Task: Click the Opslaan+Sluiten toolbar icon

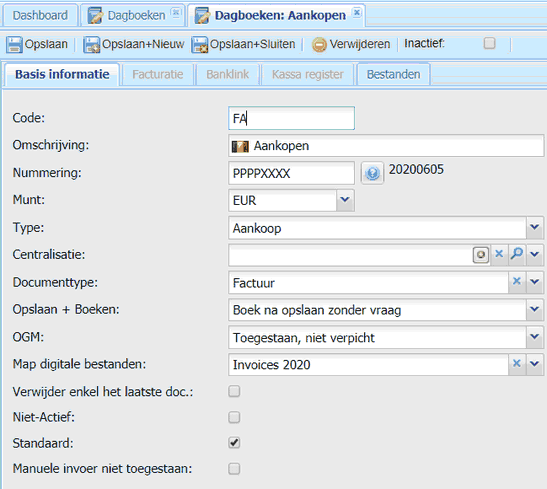Action: coord(200,45)
